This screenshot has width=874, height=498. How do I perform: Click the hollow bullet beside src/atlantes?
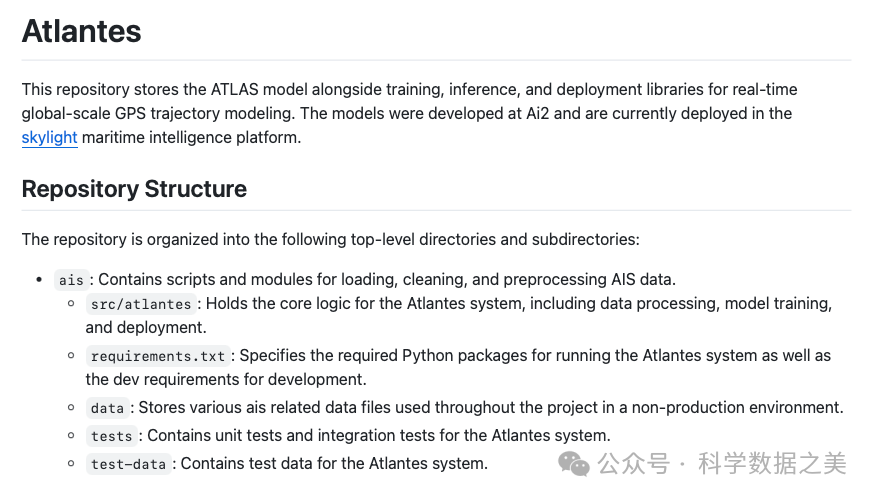point(71,303)
